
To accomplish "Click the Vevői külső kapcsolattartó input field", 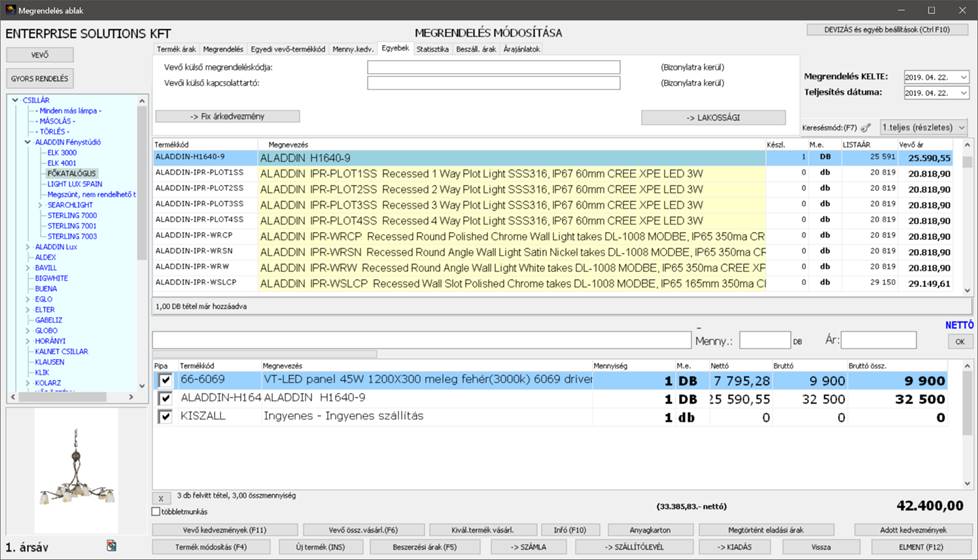I will (x=493, y=83).
